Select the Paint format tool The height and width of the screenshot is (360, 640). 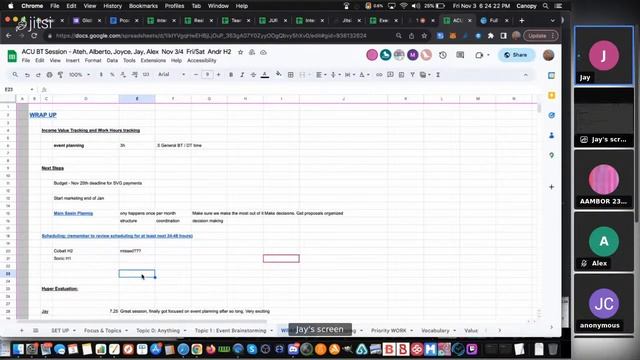(60, 75)
